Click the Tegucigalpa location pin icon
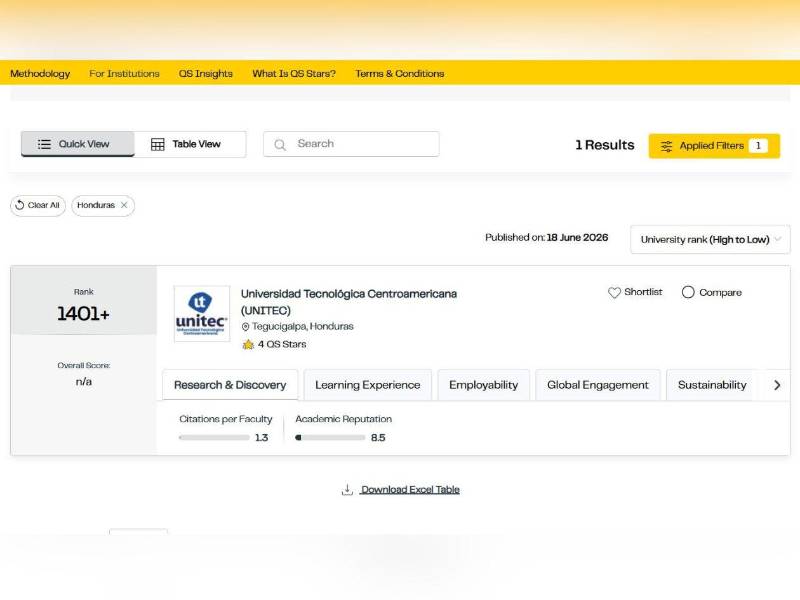 245,327
